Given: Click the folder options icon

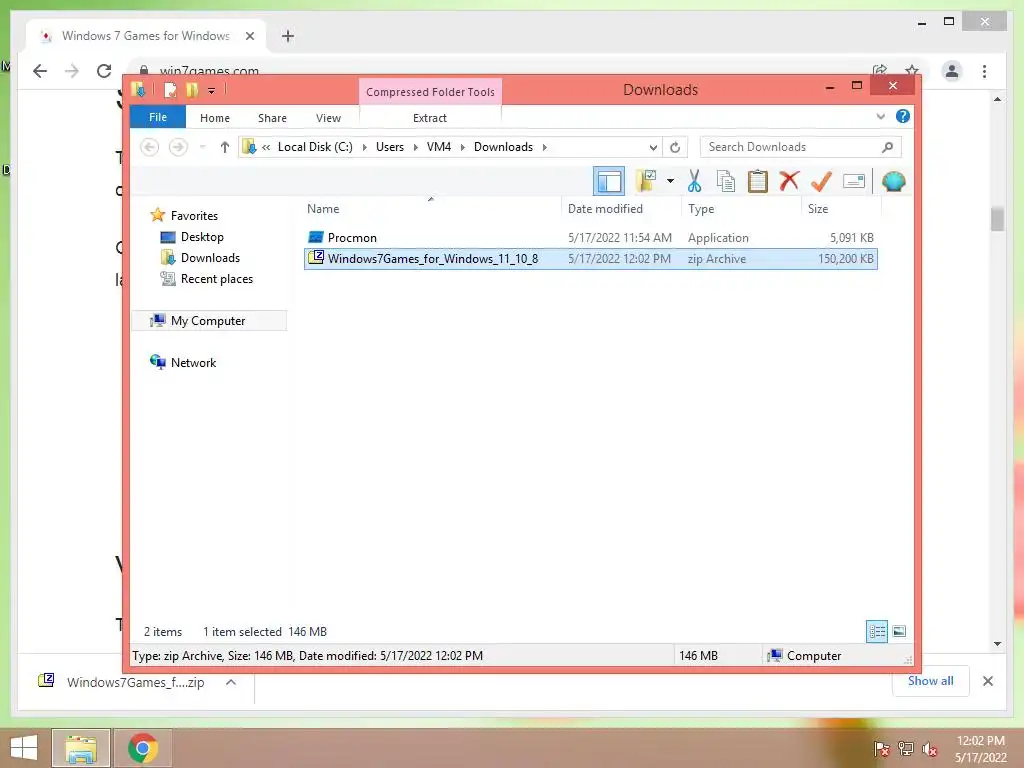Looking at the screenshot, I should [x=646, y=181].
